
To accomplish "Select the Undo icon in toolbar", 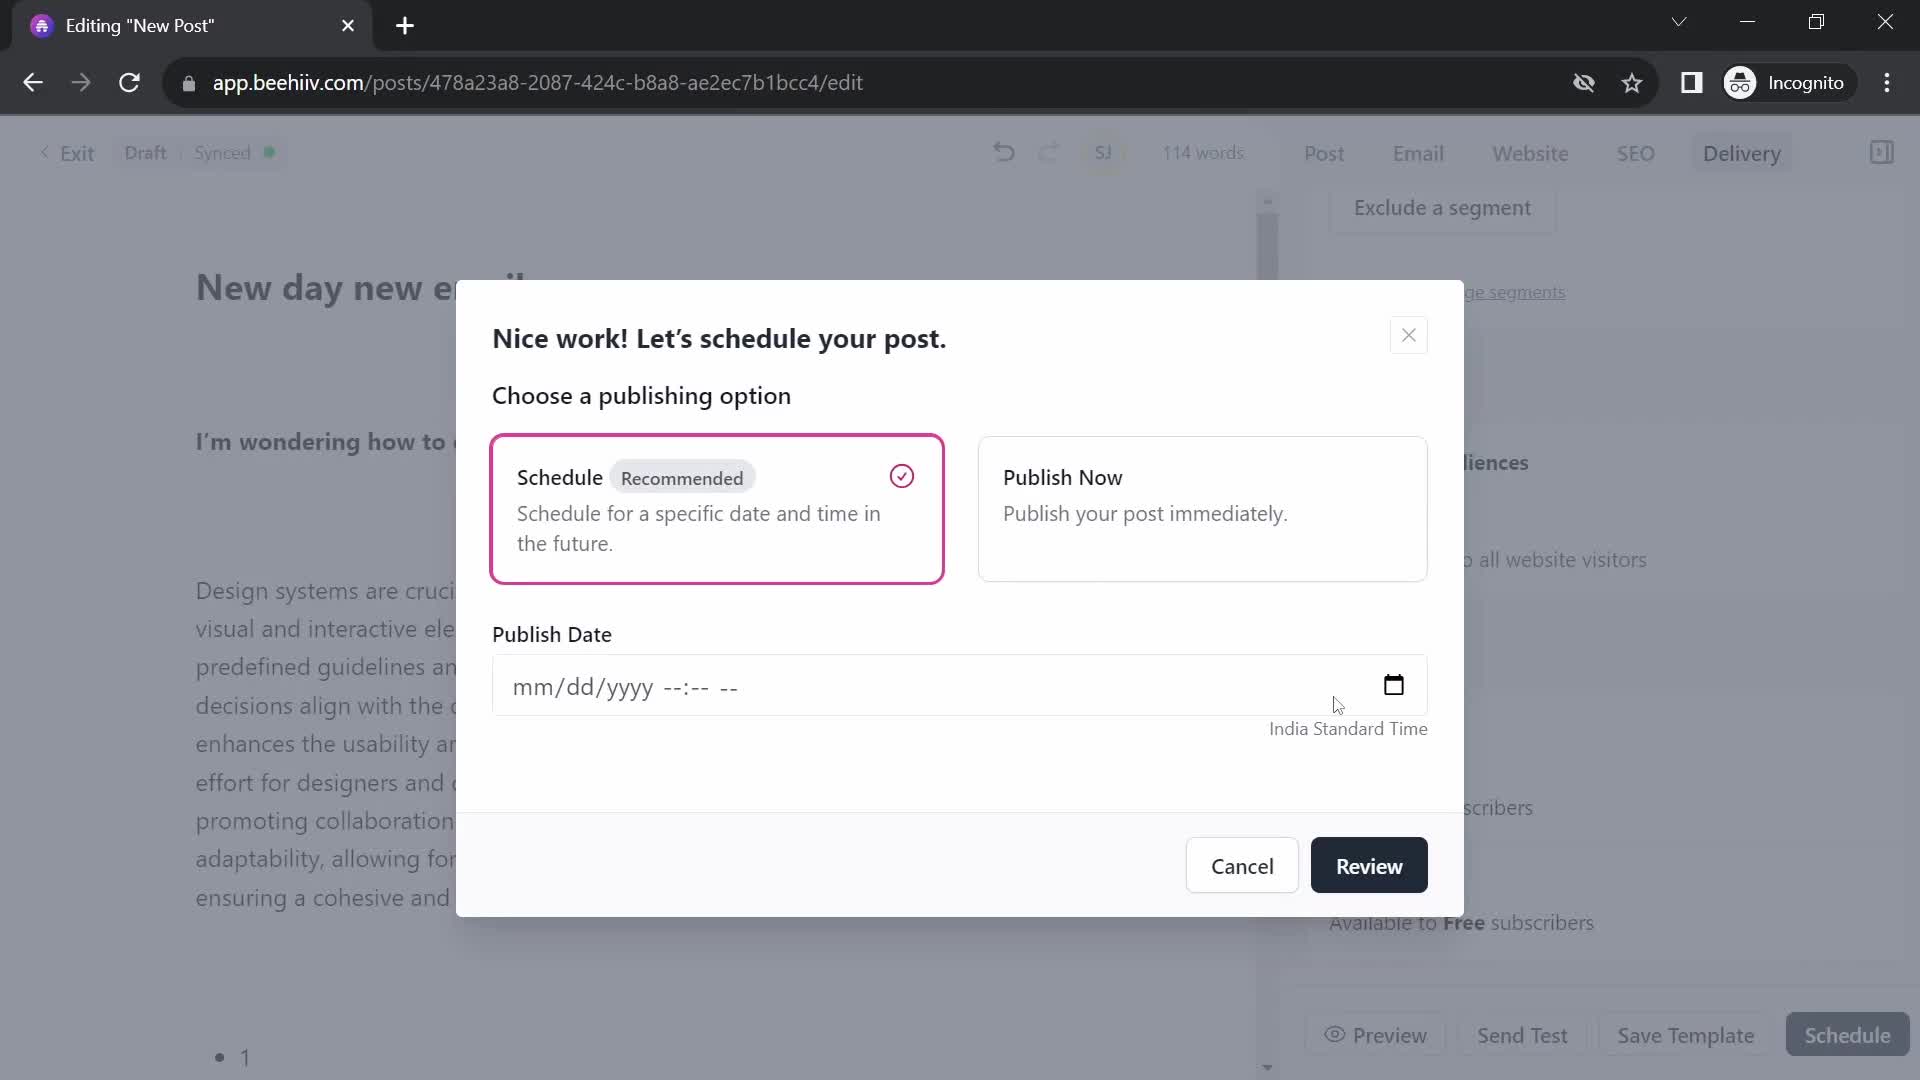I will coord(1007,153).
